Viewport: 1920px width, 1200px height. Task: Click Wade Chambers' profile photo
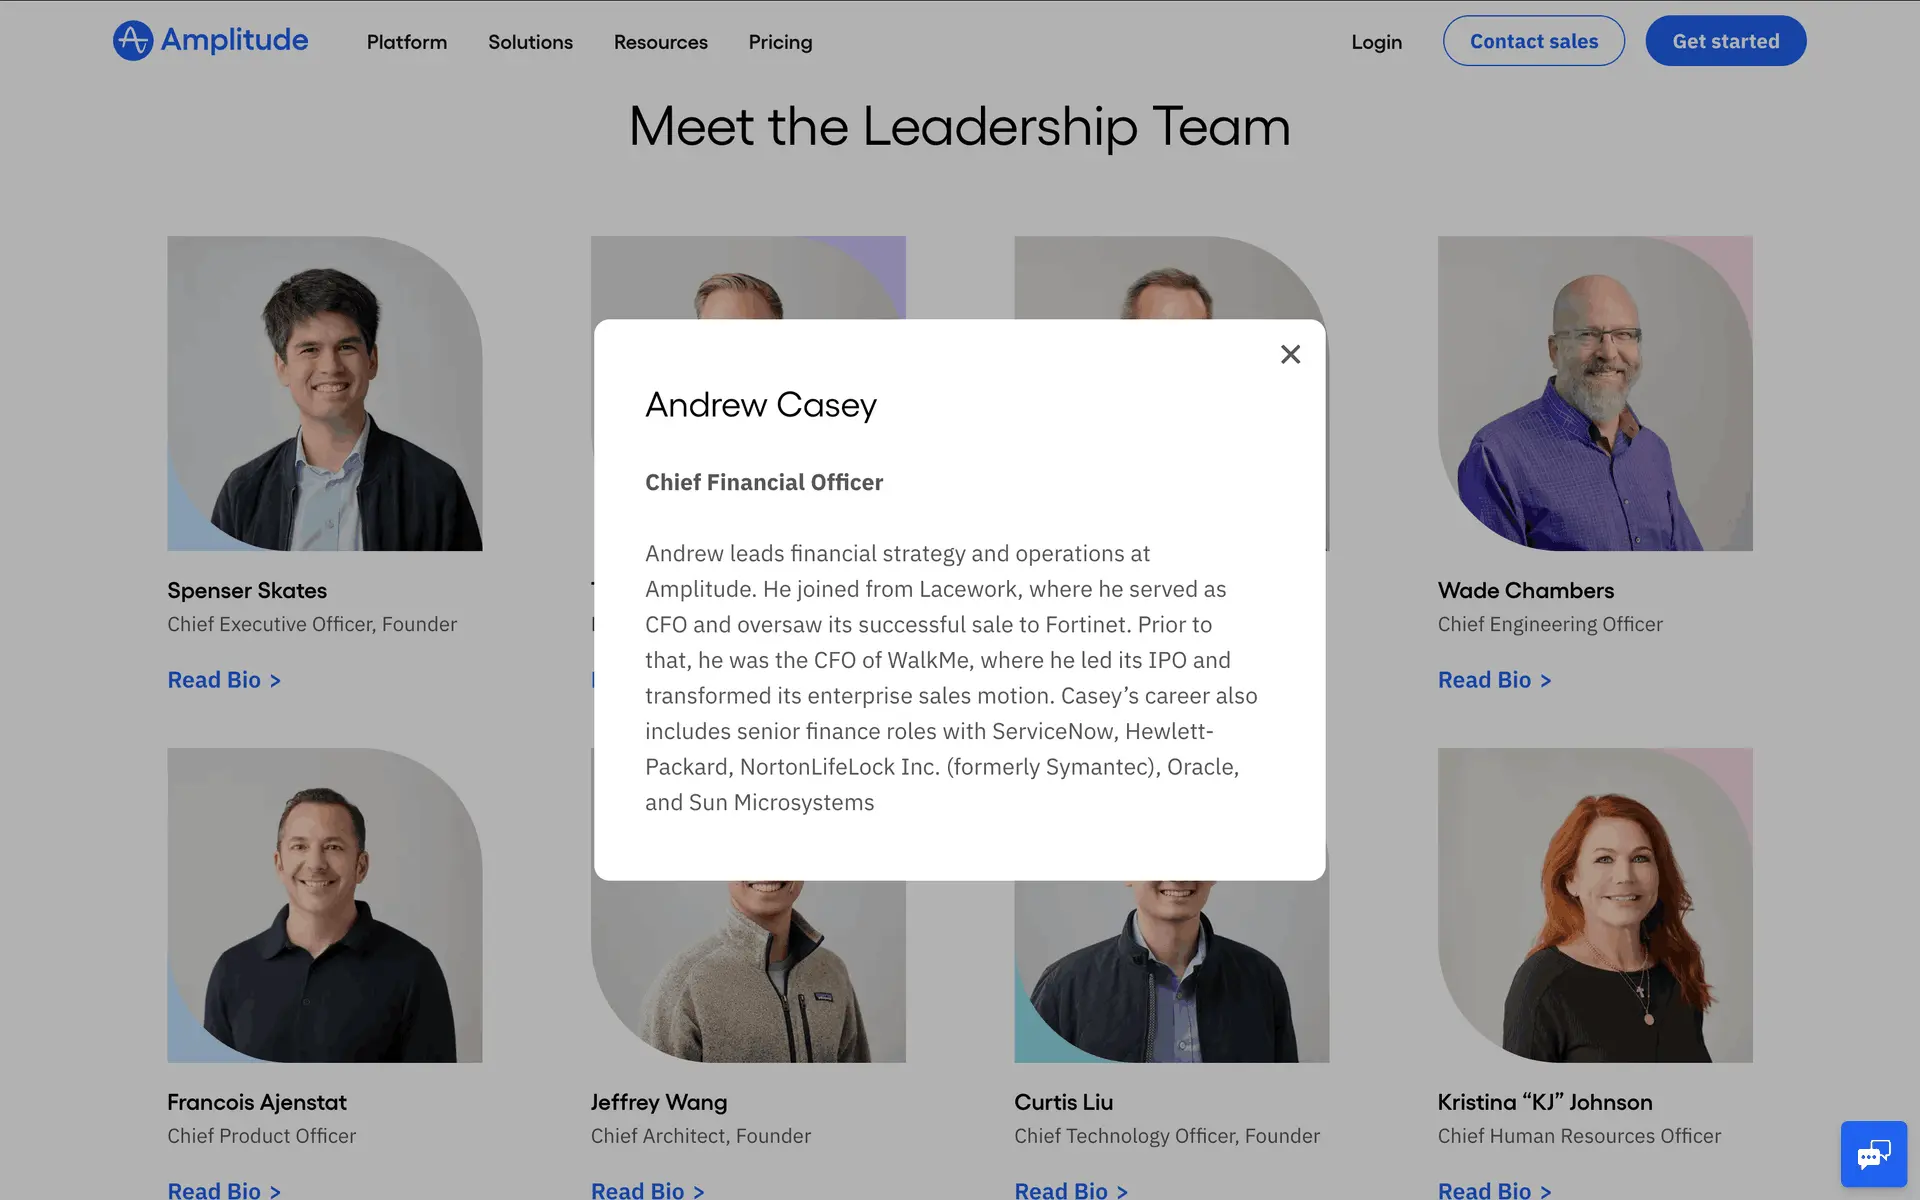coord(1595,393)
